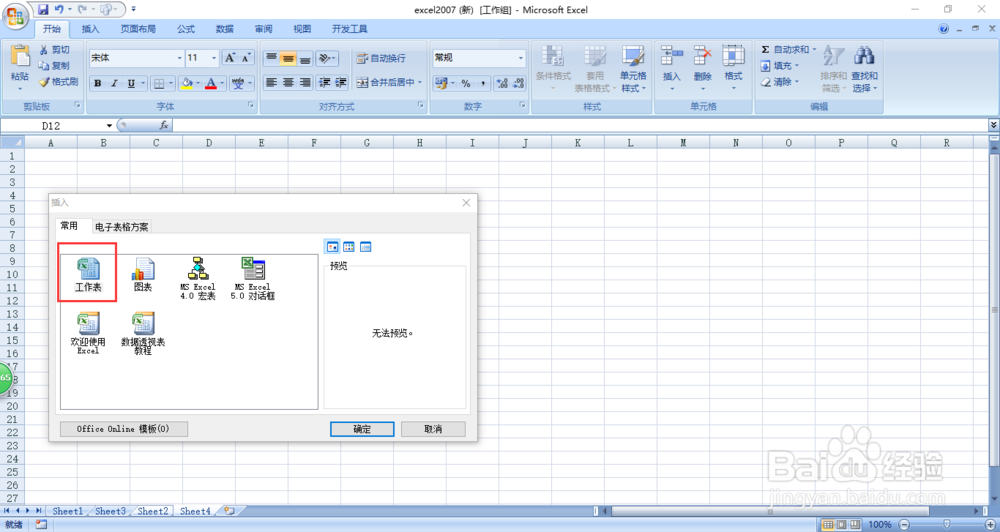
Task: Apply percent style format
Action: pos(466,83)
